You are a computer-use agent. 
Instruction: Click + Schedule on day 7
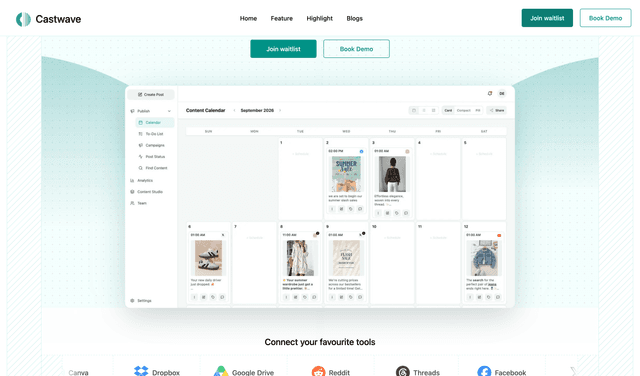tap(254, 238)
